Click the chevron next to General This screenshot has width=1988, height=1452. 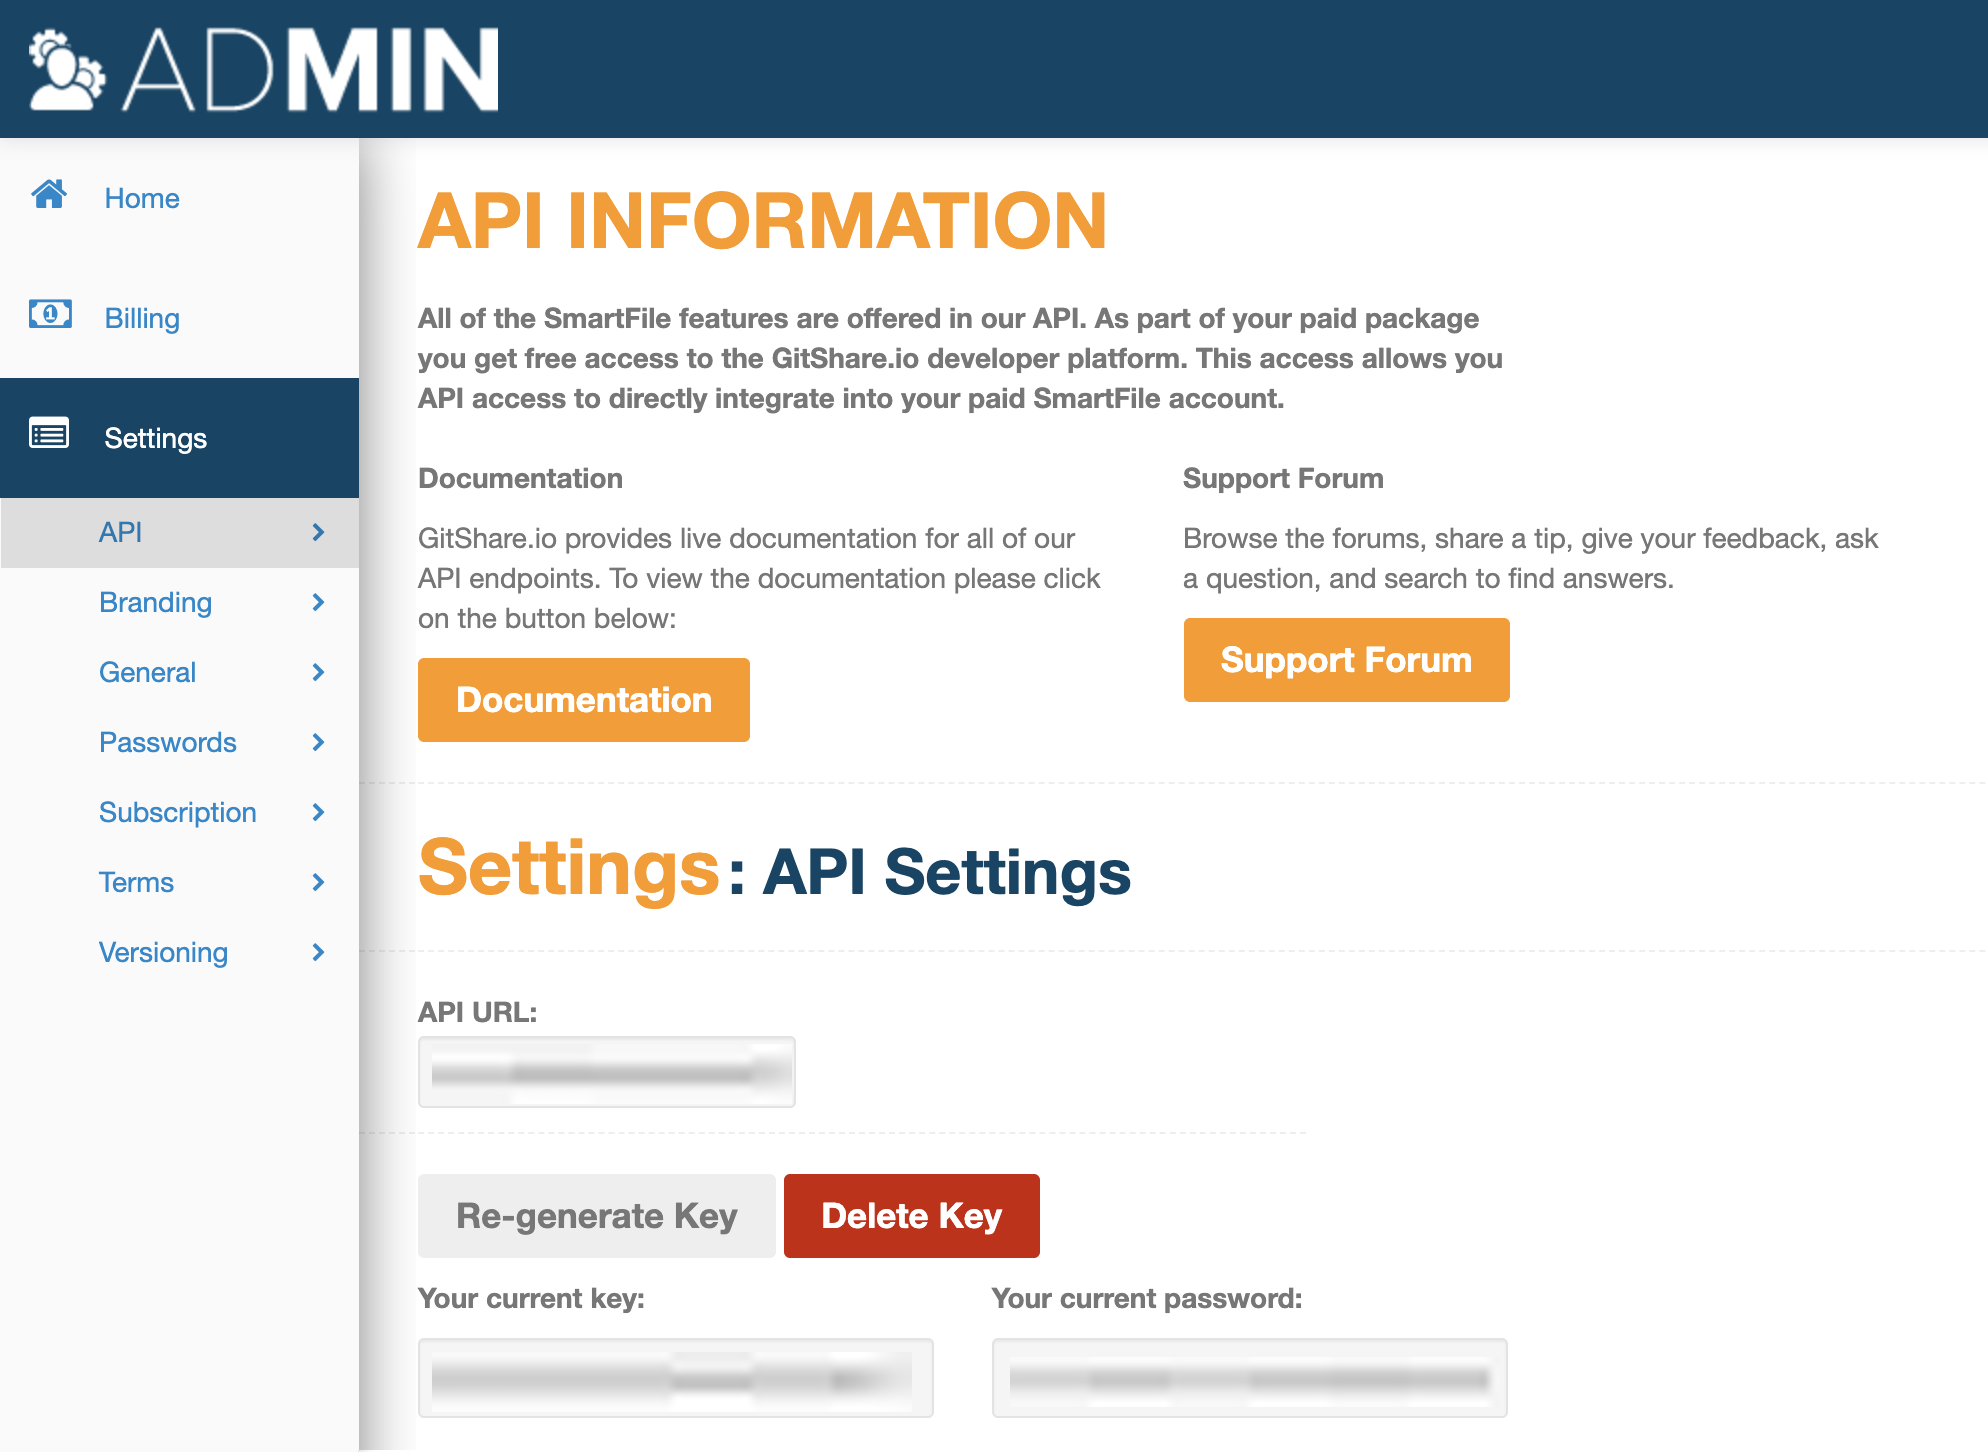point(318,672)
